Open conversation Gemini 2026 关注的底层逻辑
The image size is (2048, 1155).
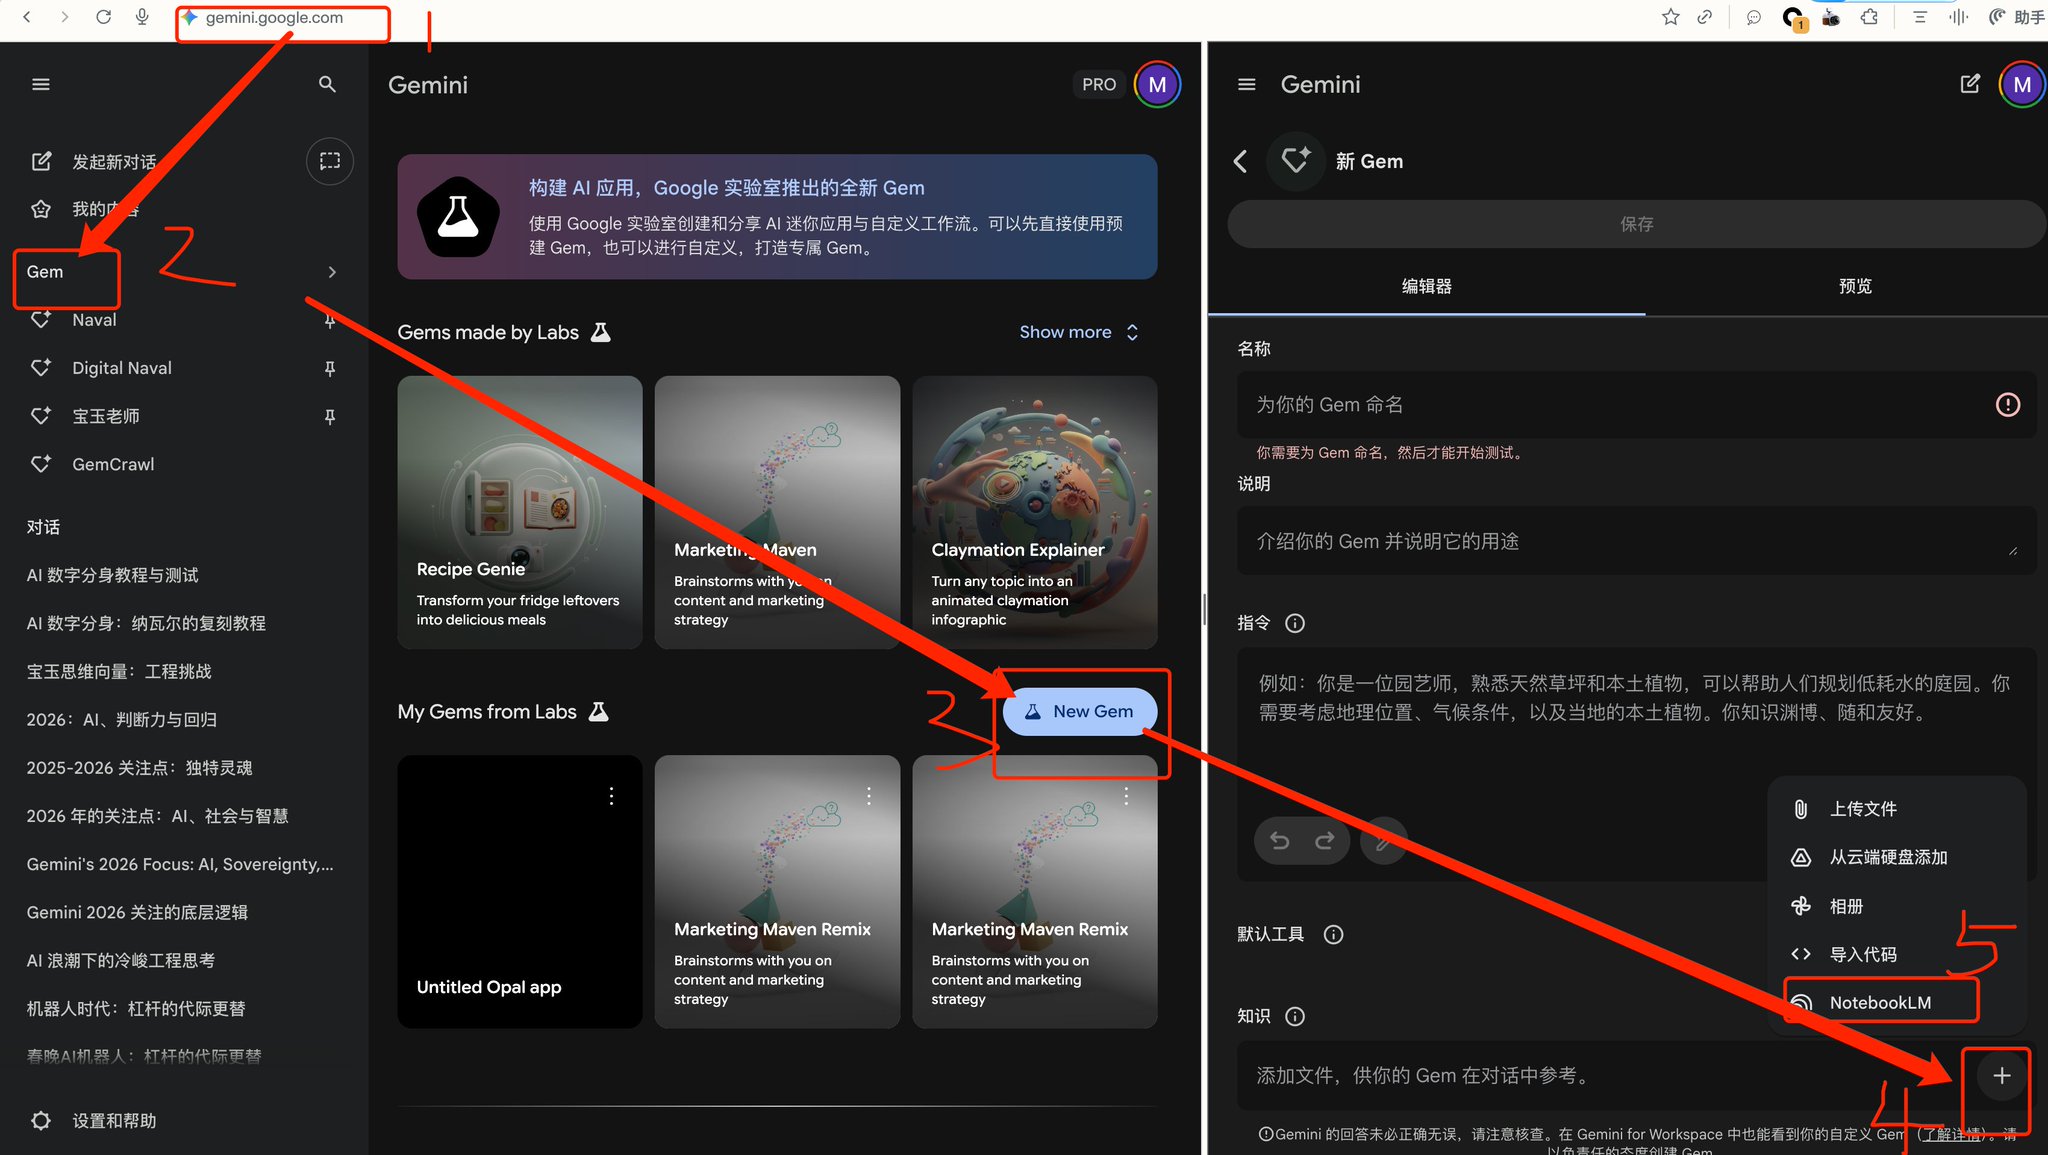pyautogui.click(x=137, y=912)
